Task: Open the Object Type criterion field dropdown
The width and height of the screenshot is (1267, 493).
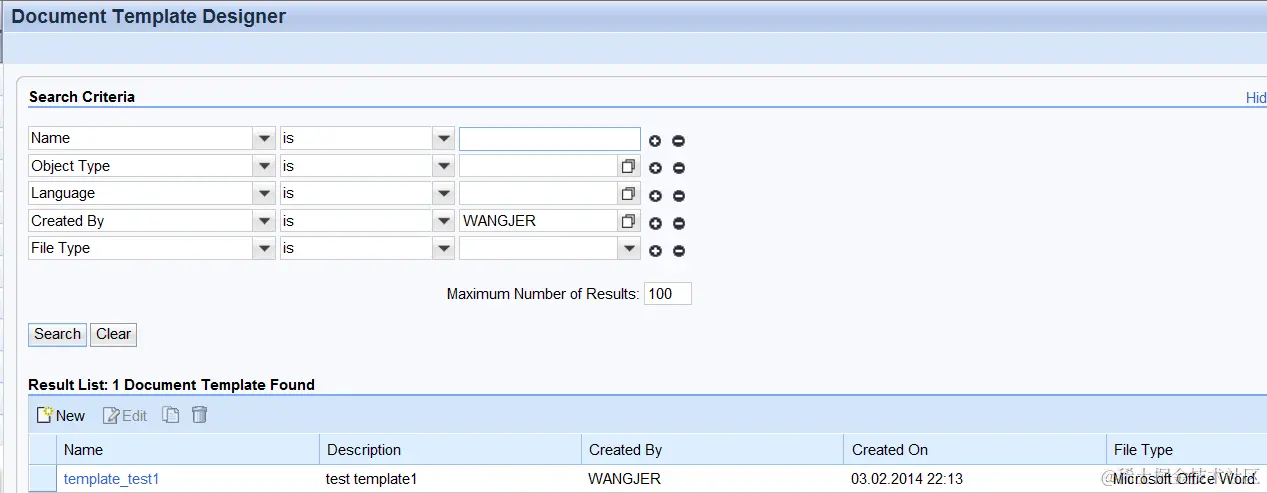Action: click(x=264, y=166)
